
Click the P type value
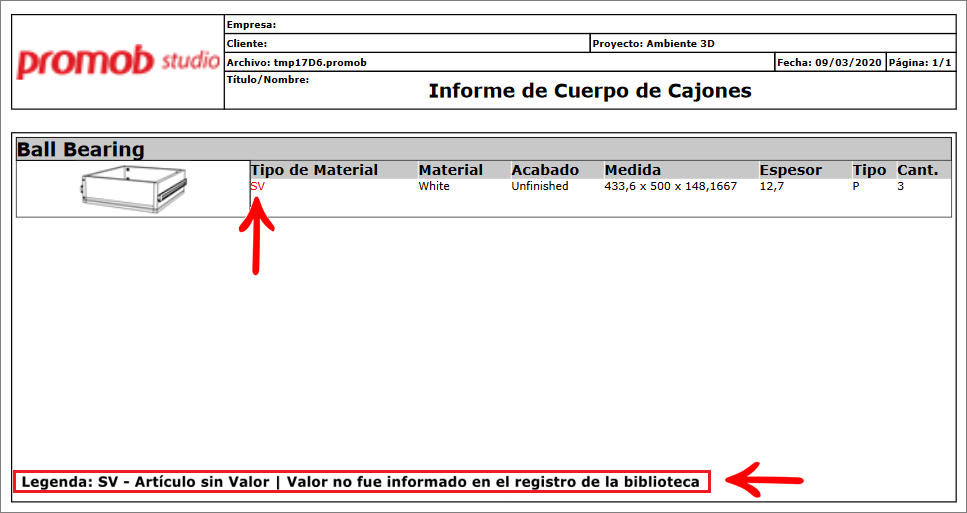click(855, 186)
